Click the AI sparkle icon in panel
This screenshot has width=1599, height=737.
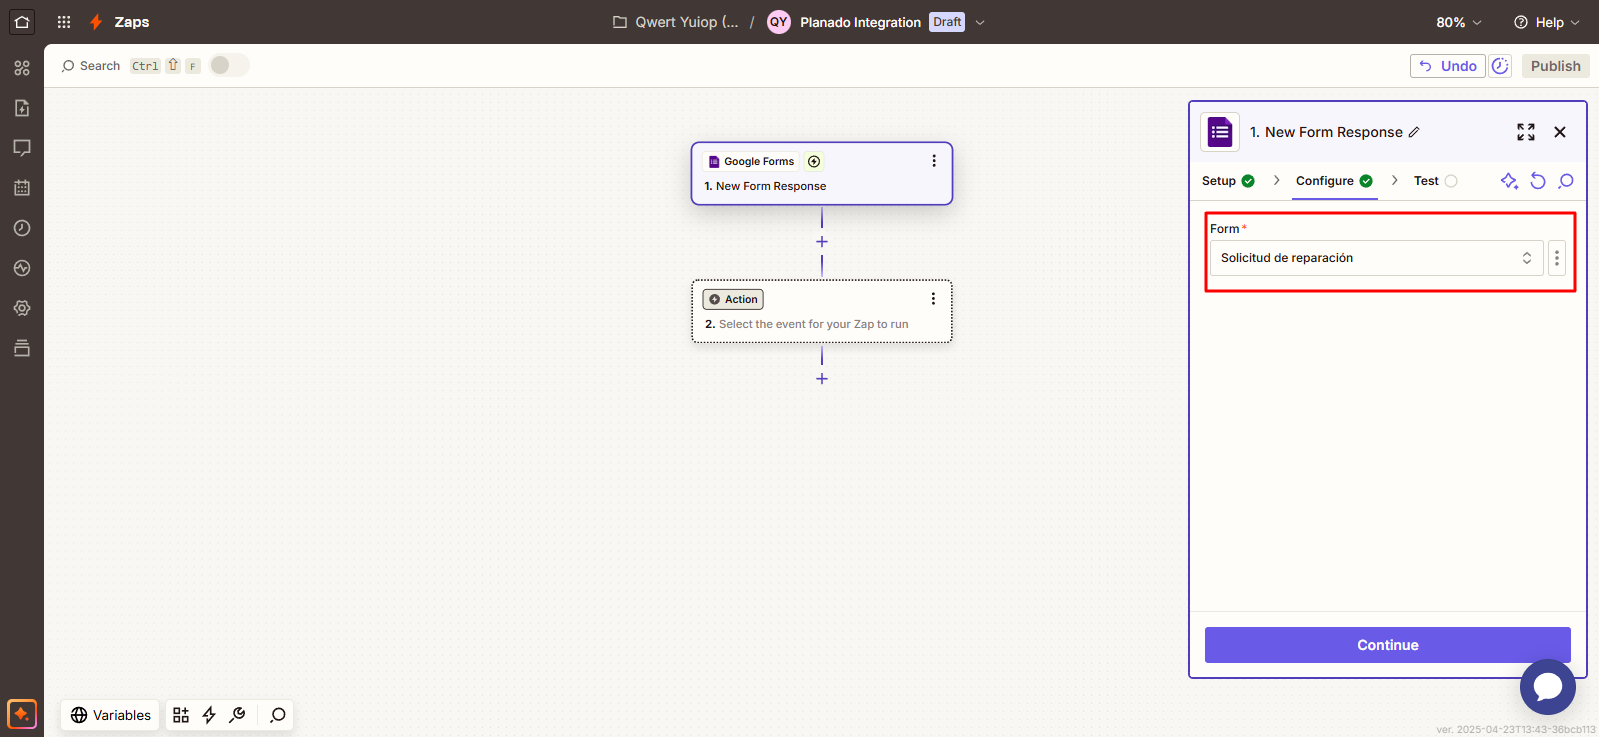click(1509, 181)
